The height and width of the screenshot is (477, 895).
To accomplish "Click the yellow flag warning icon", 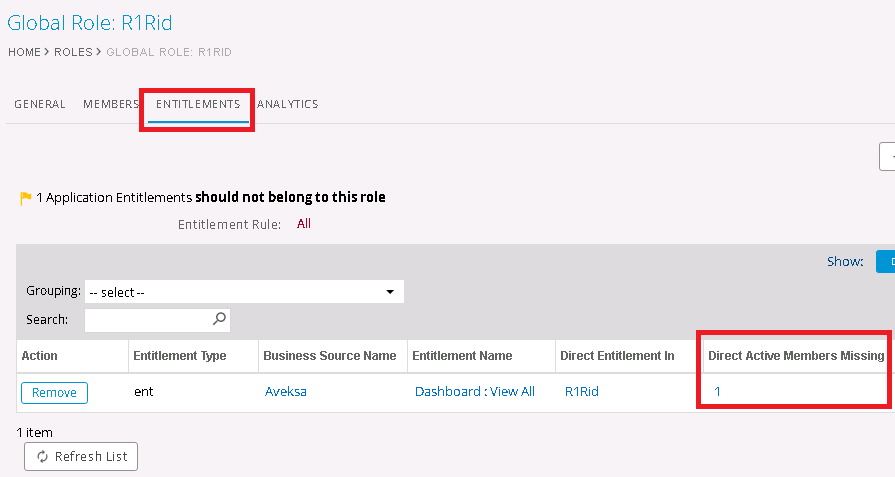I will (26, 198).
